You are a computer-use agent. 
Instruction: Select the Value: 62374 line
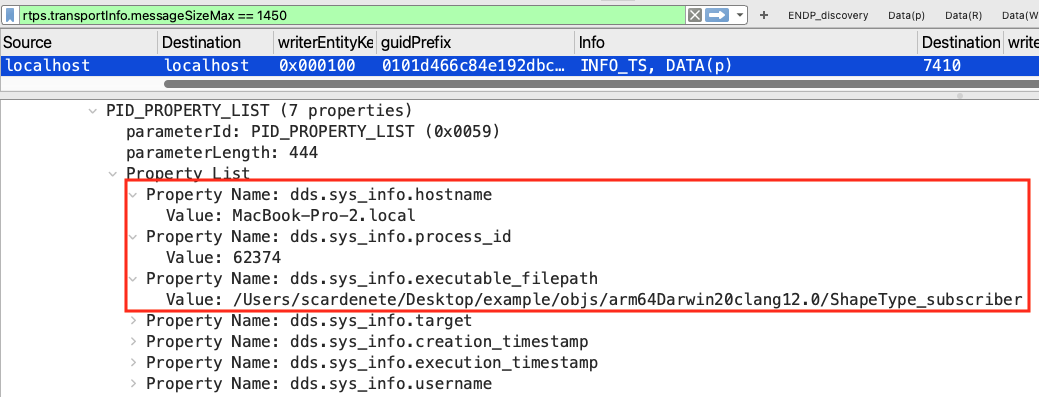click(223, 257)
